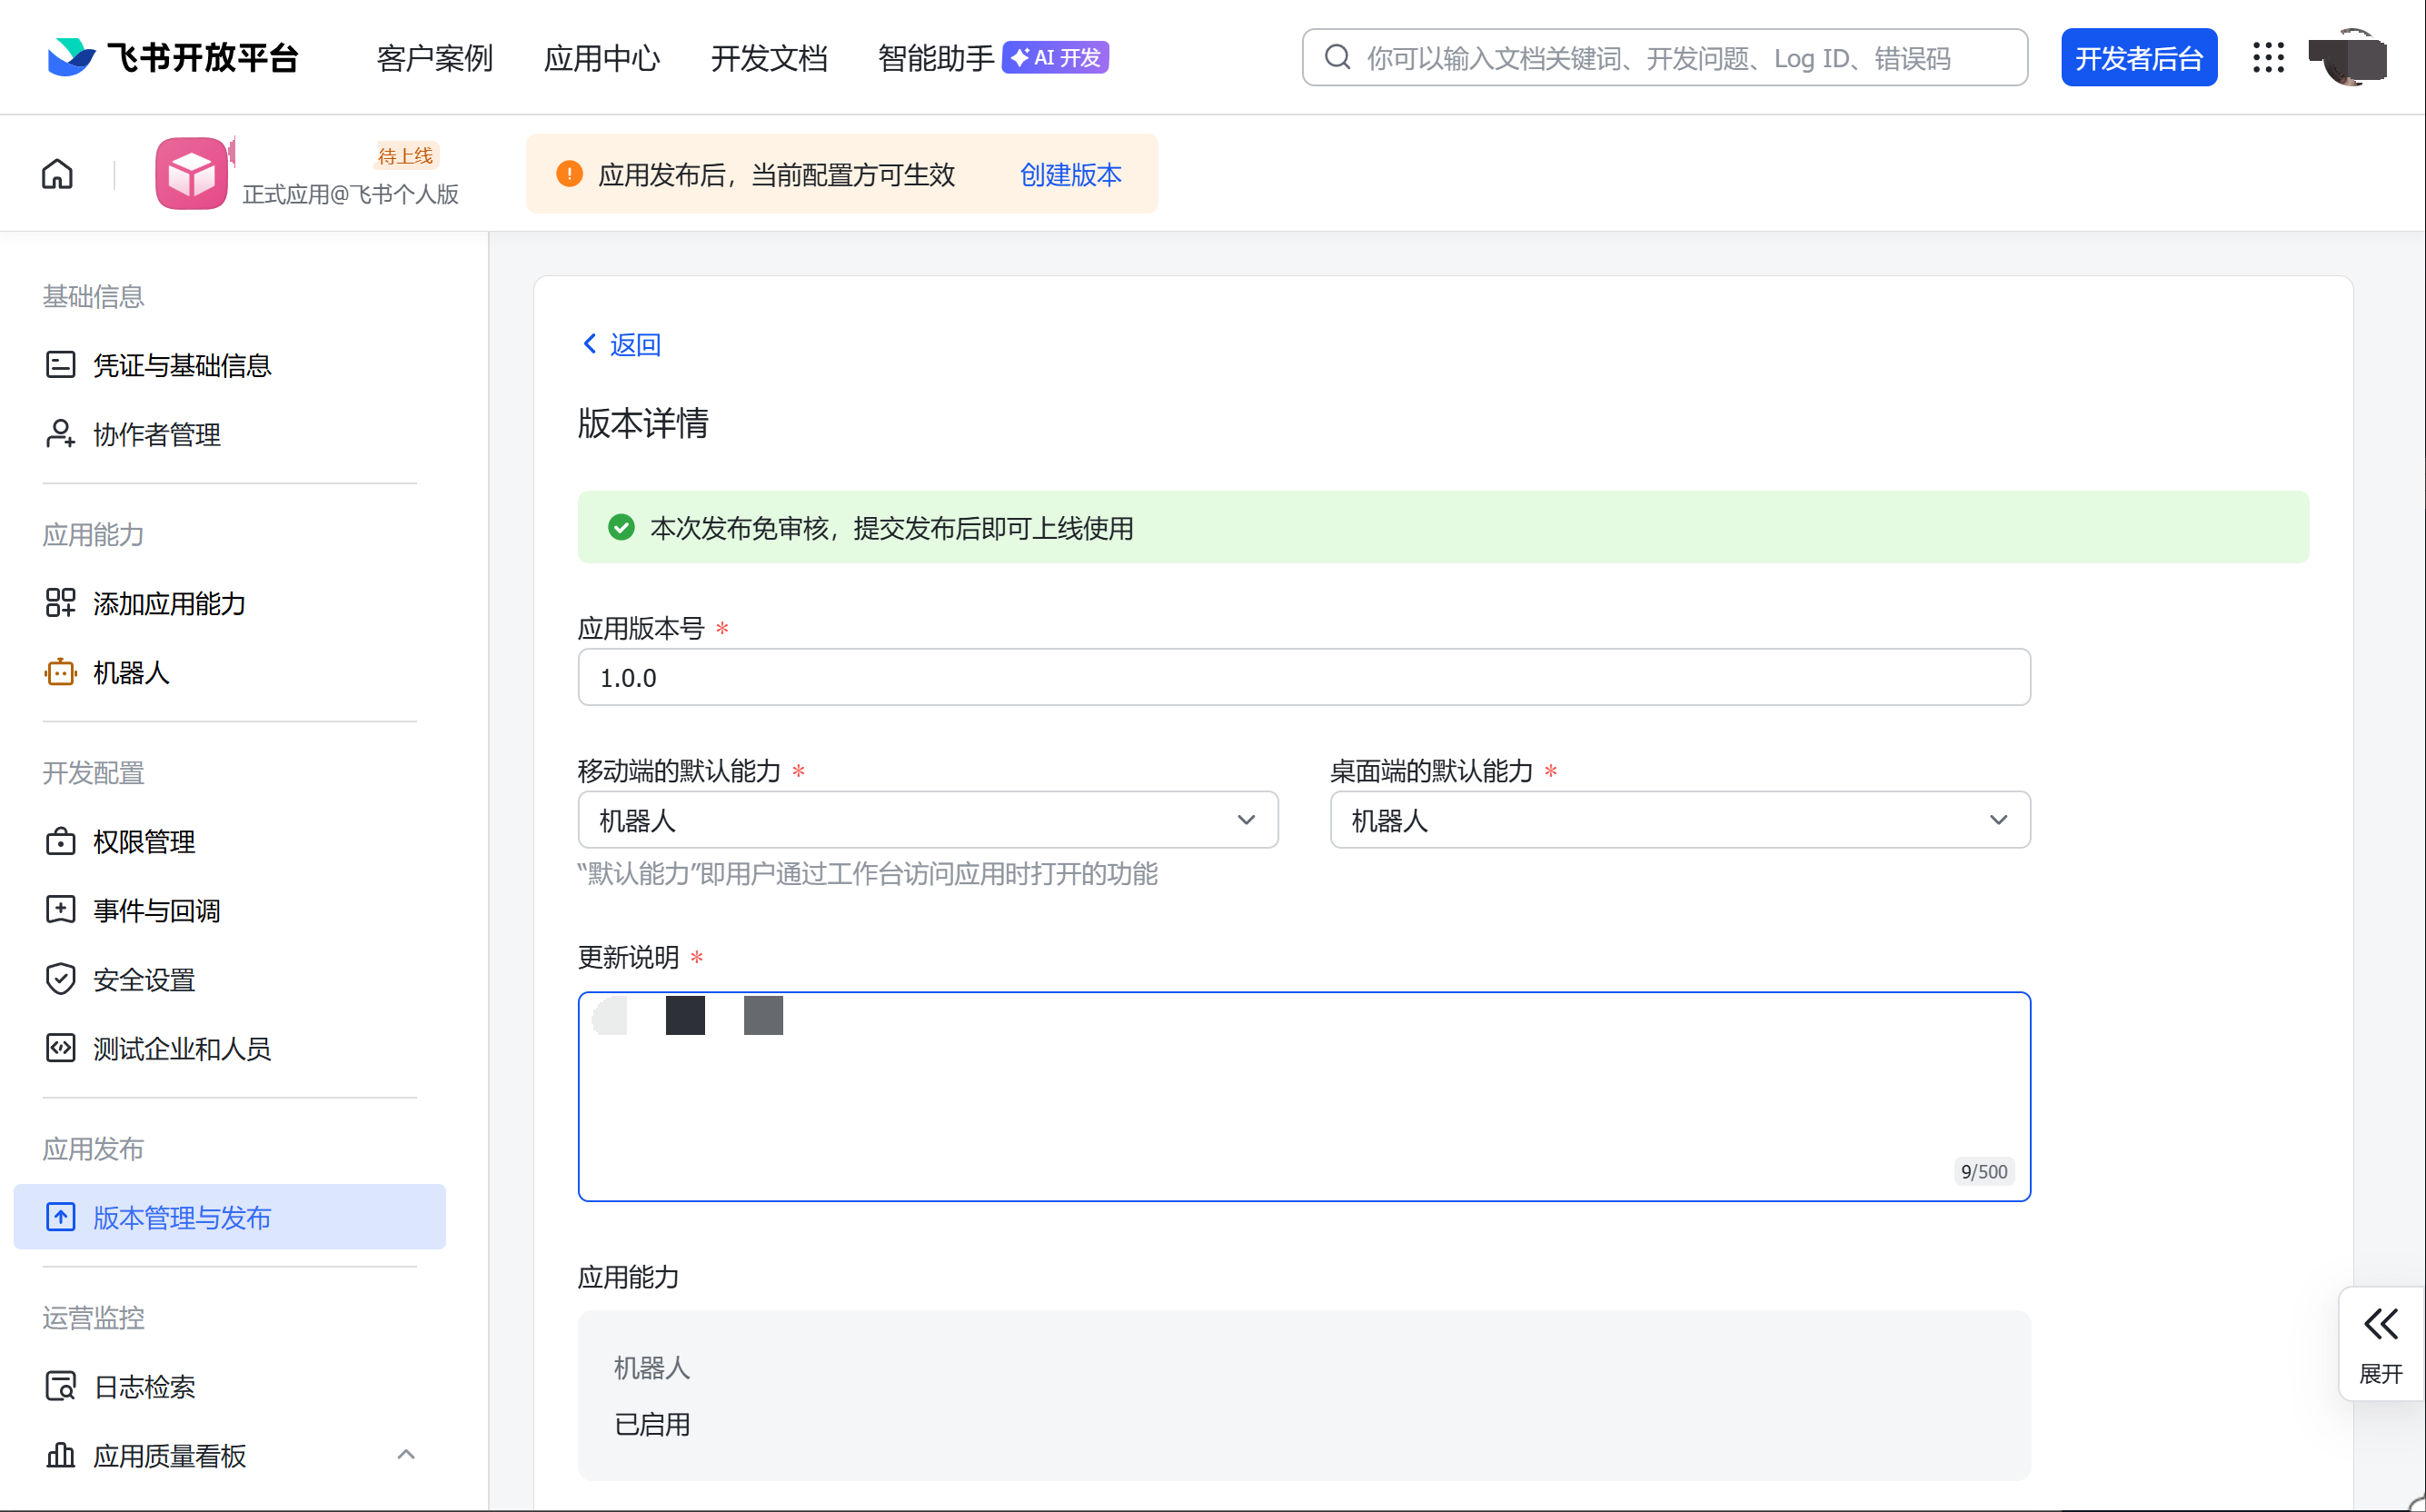Switch to 开发文档 in the top menu

pos(769,57)
